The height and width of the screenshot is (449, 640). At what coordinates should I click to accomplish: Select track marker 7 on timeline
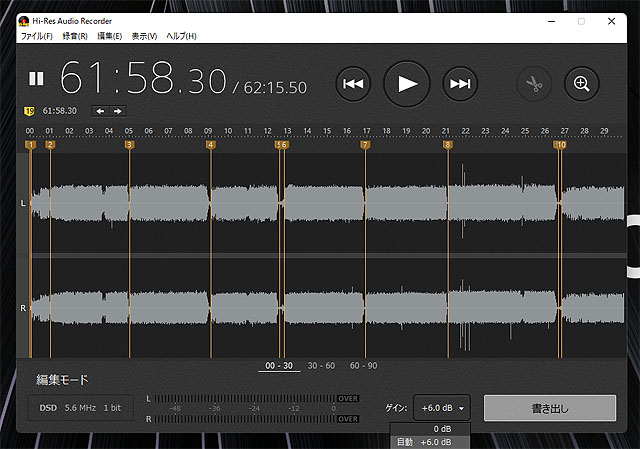365,145
